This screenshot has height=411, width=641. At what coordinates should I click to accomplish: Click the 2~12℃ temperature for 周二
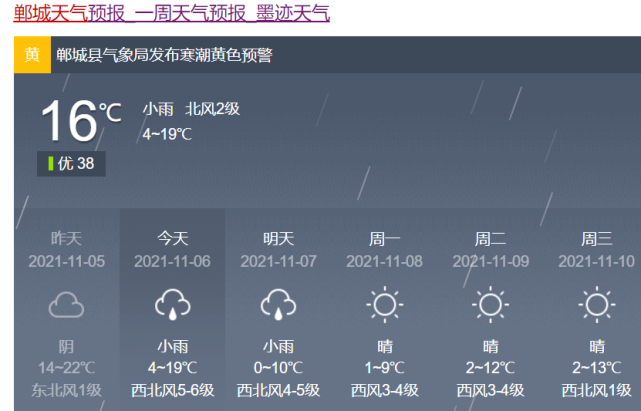[490, 368]
